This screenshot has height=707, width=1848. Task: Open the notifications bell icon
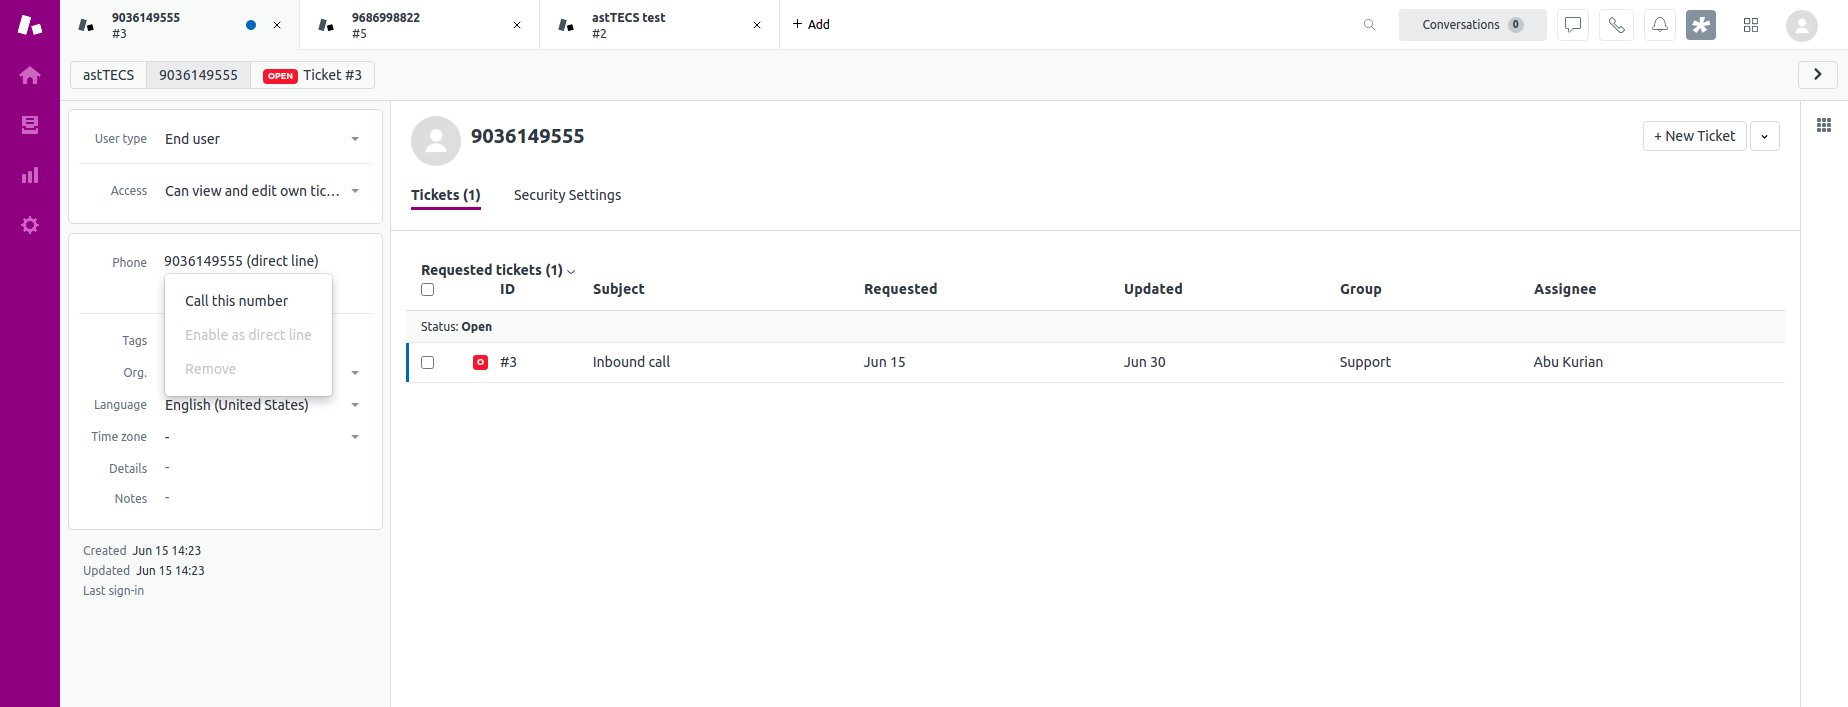(1659, 25)
